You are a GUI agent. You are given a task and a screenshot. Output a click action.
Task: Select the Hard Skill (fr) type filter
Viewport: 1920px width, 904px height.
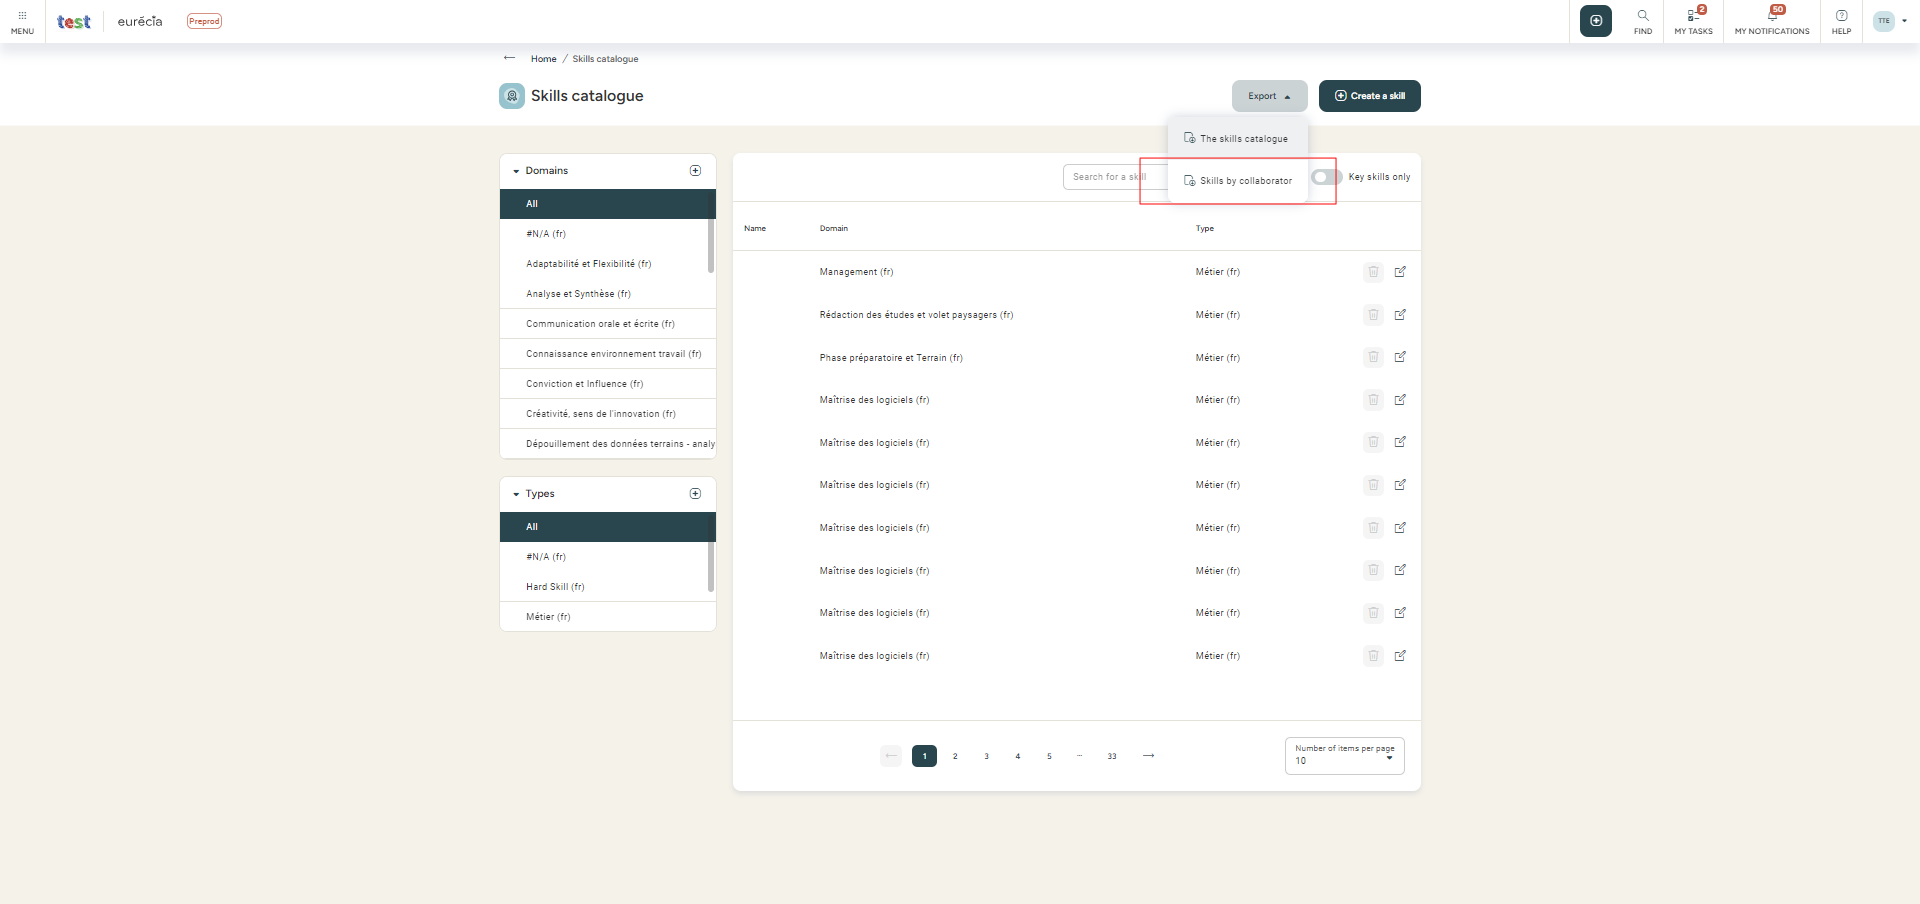(555, 586)
